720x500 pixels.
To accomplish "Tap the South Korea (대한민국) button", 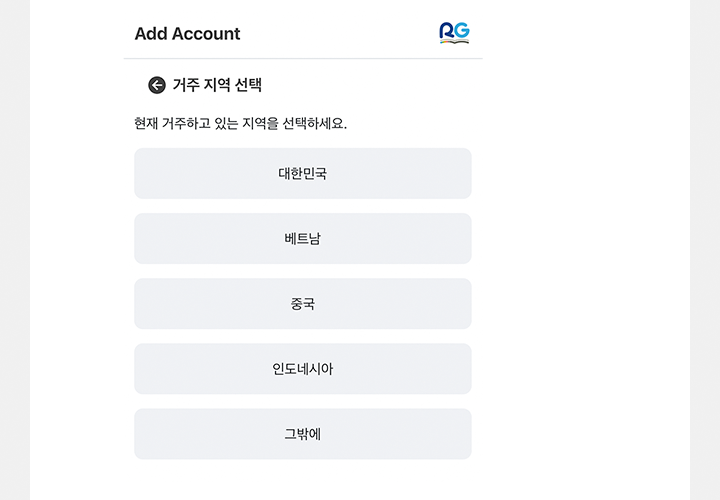I will 302,173.
